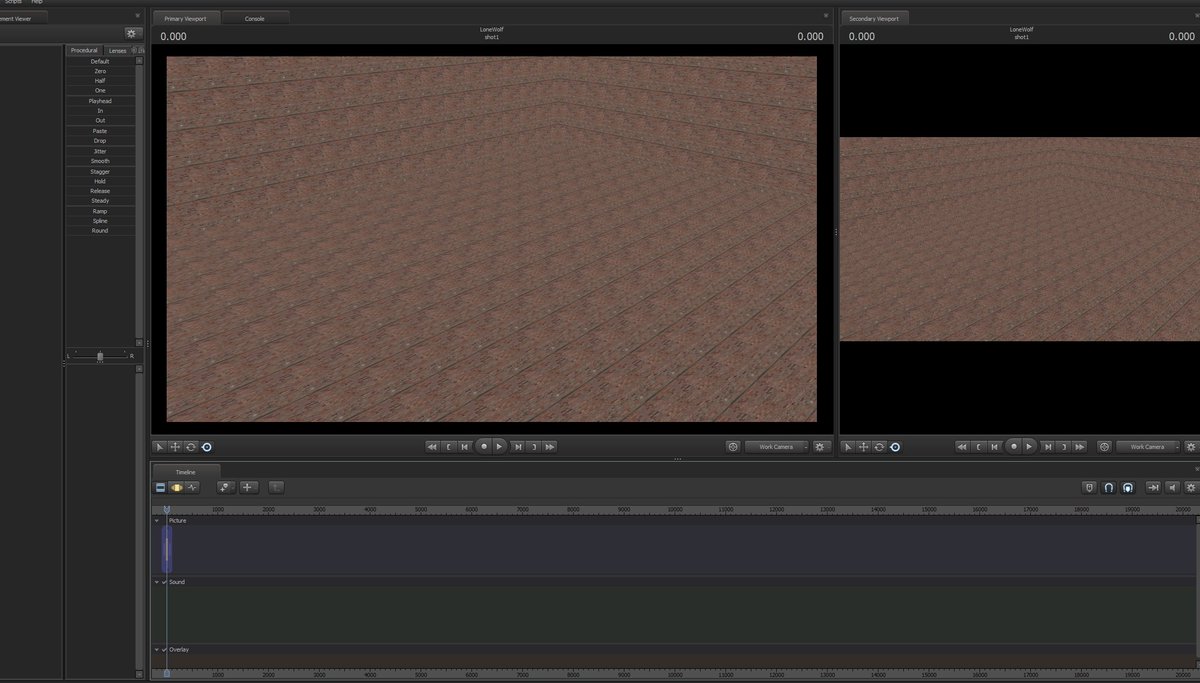Switch to the Lenses presets tab
1200x683 pixels.
click(117, 50)
